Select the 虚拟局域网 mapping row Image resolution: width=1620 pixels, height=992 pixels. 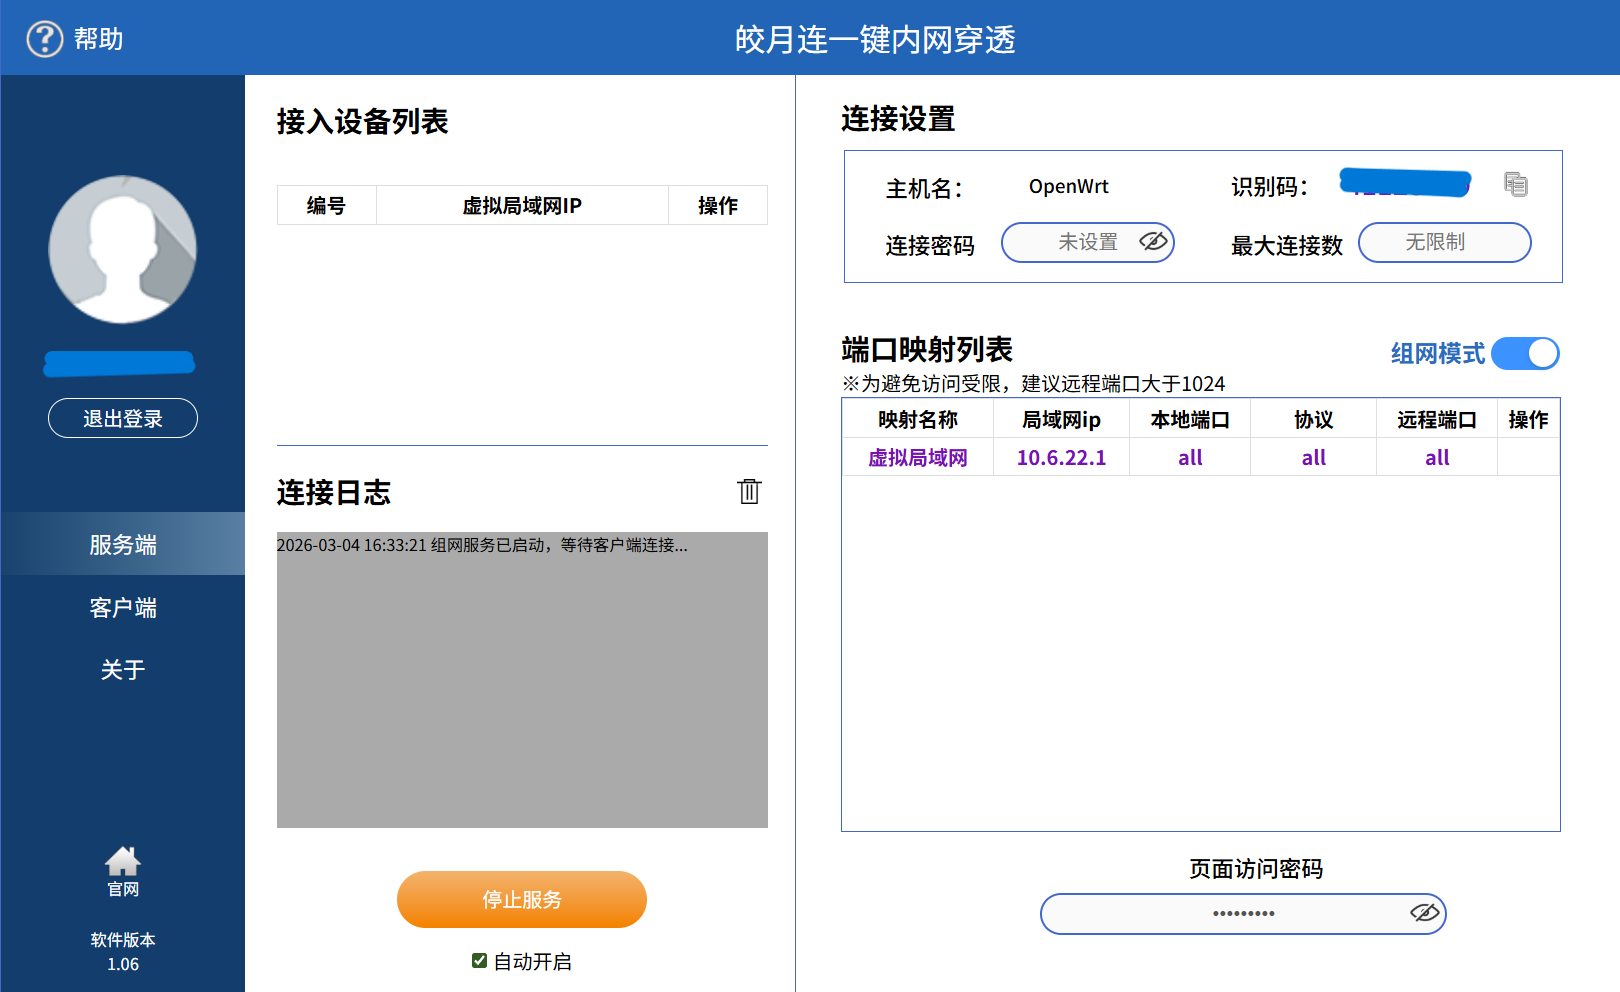click(917, 458)
